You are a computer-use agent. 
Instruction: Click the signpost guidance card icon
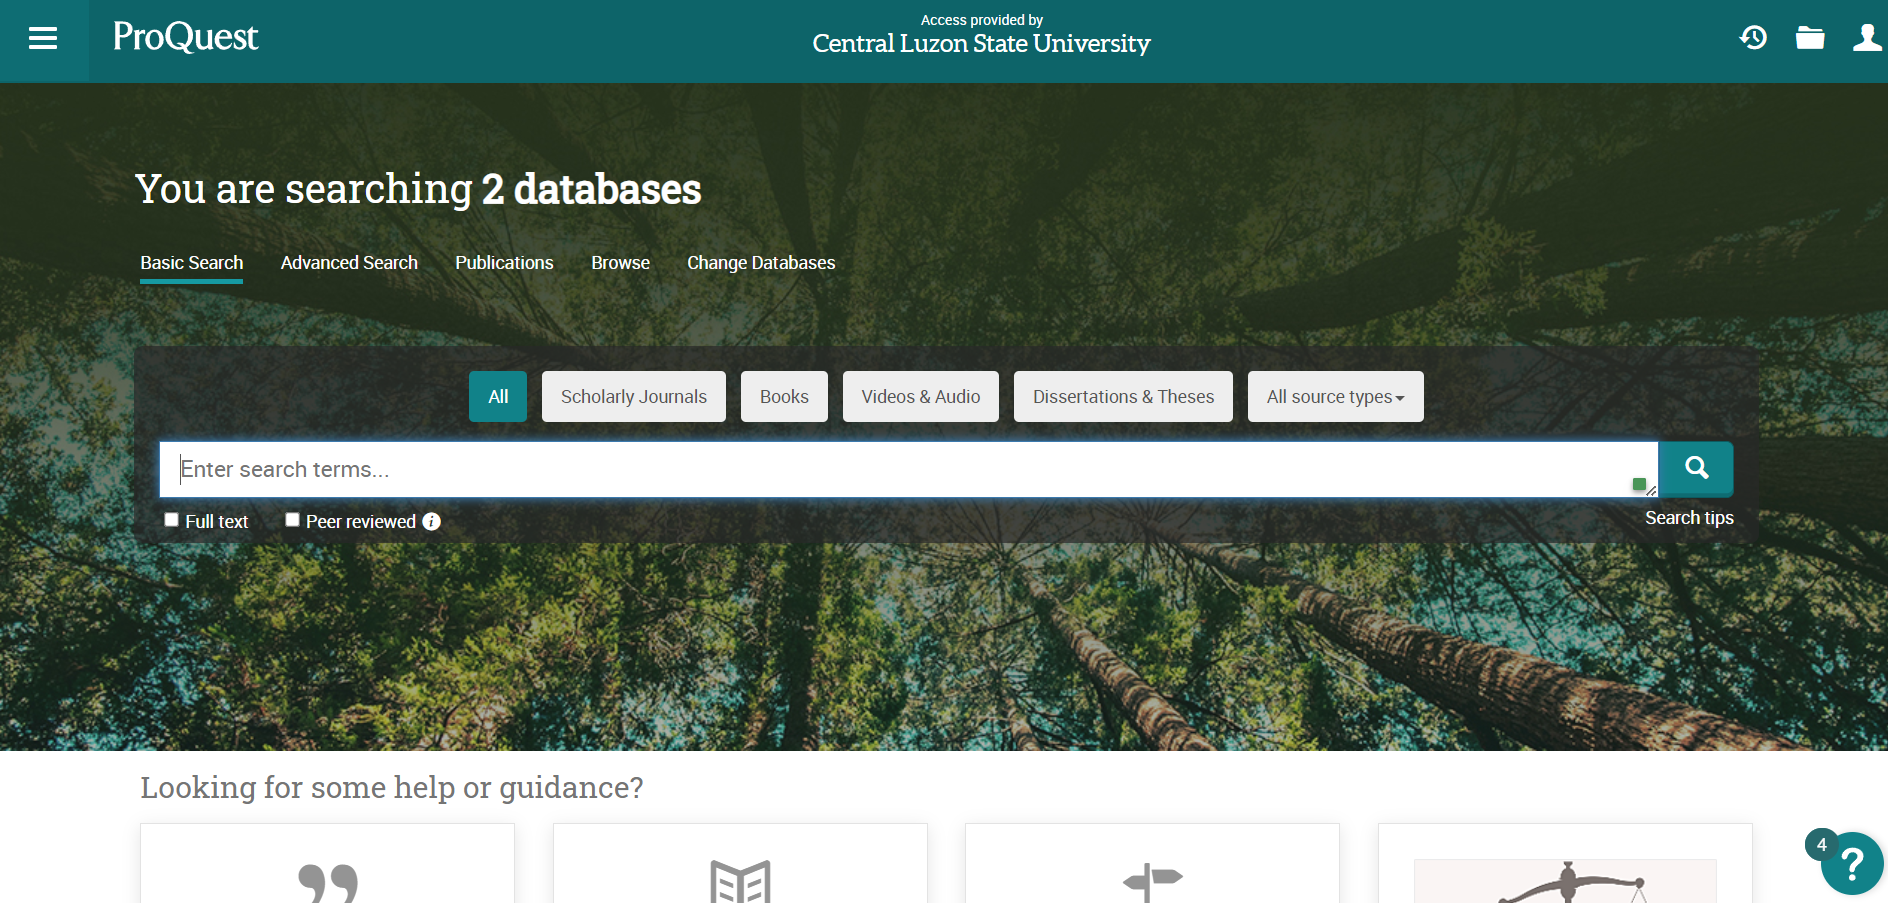[x=1152, y=881]
